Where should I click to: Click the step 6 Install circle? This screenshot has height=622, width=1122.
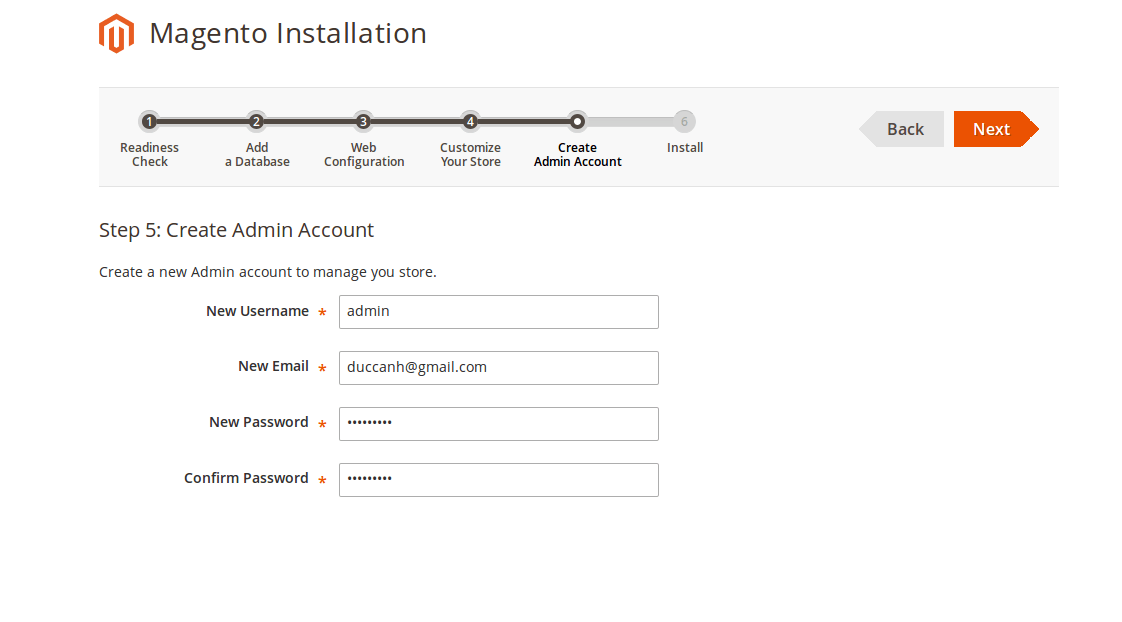point(684,122)
